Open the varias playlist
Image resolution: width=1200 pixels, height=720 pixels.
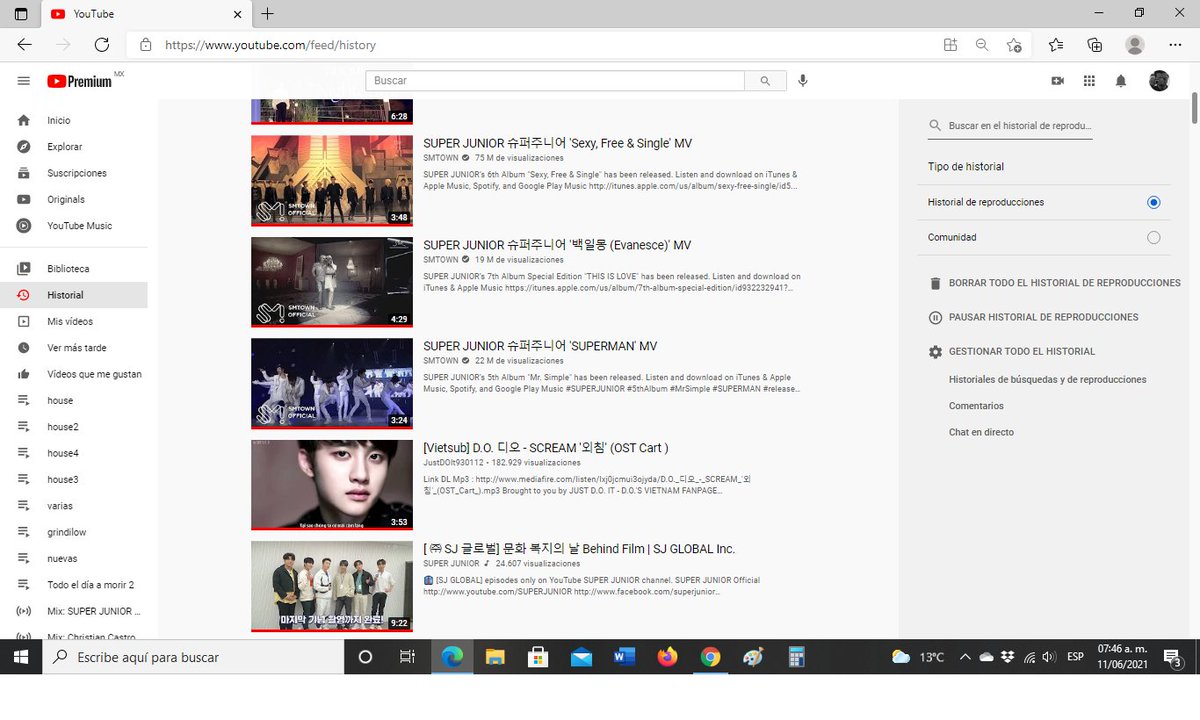pos(74,506)
